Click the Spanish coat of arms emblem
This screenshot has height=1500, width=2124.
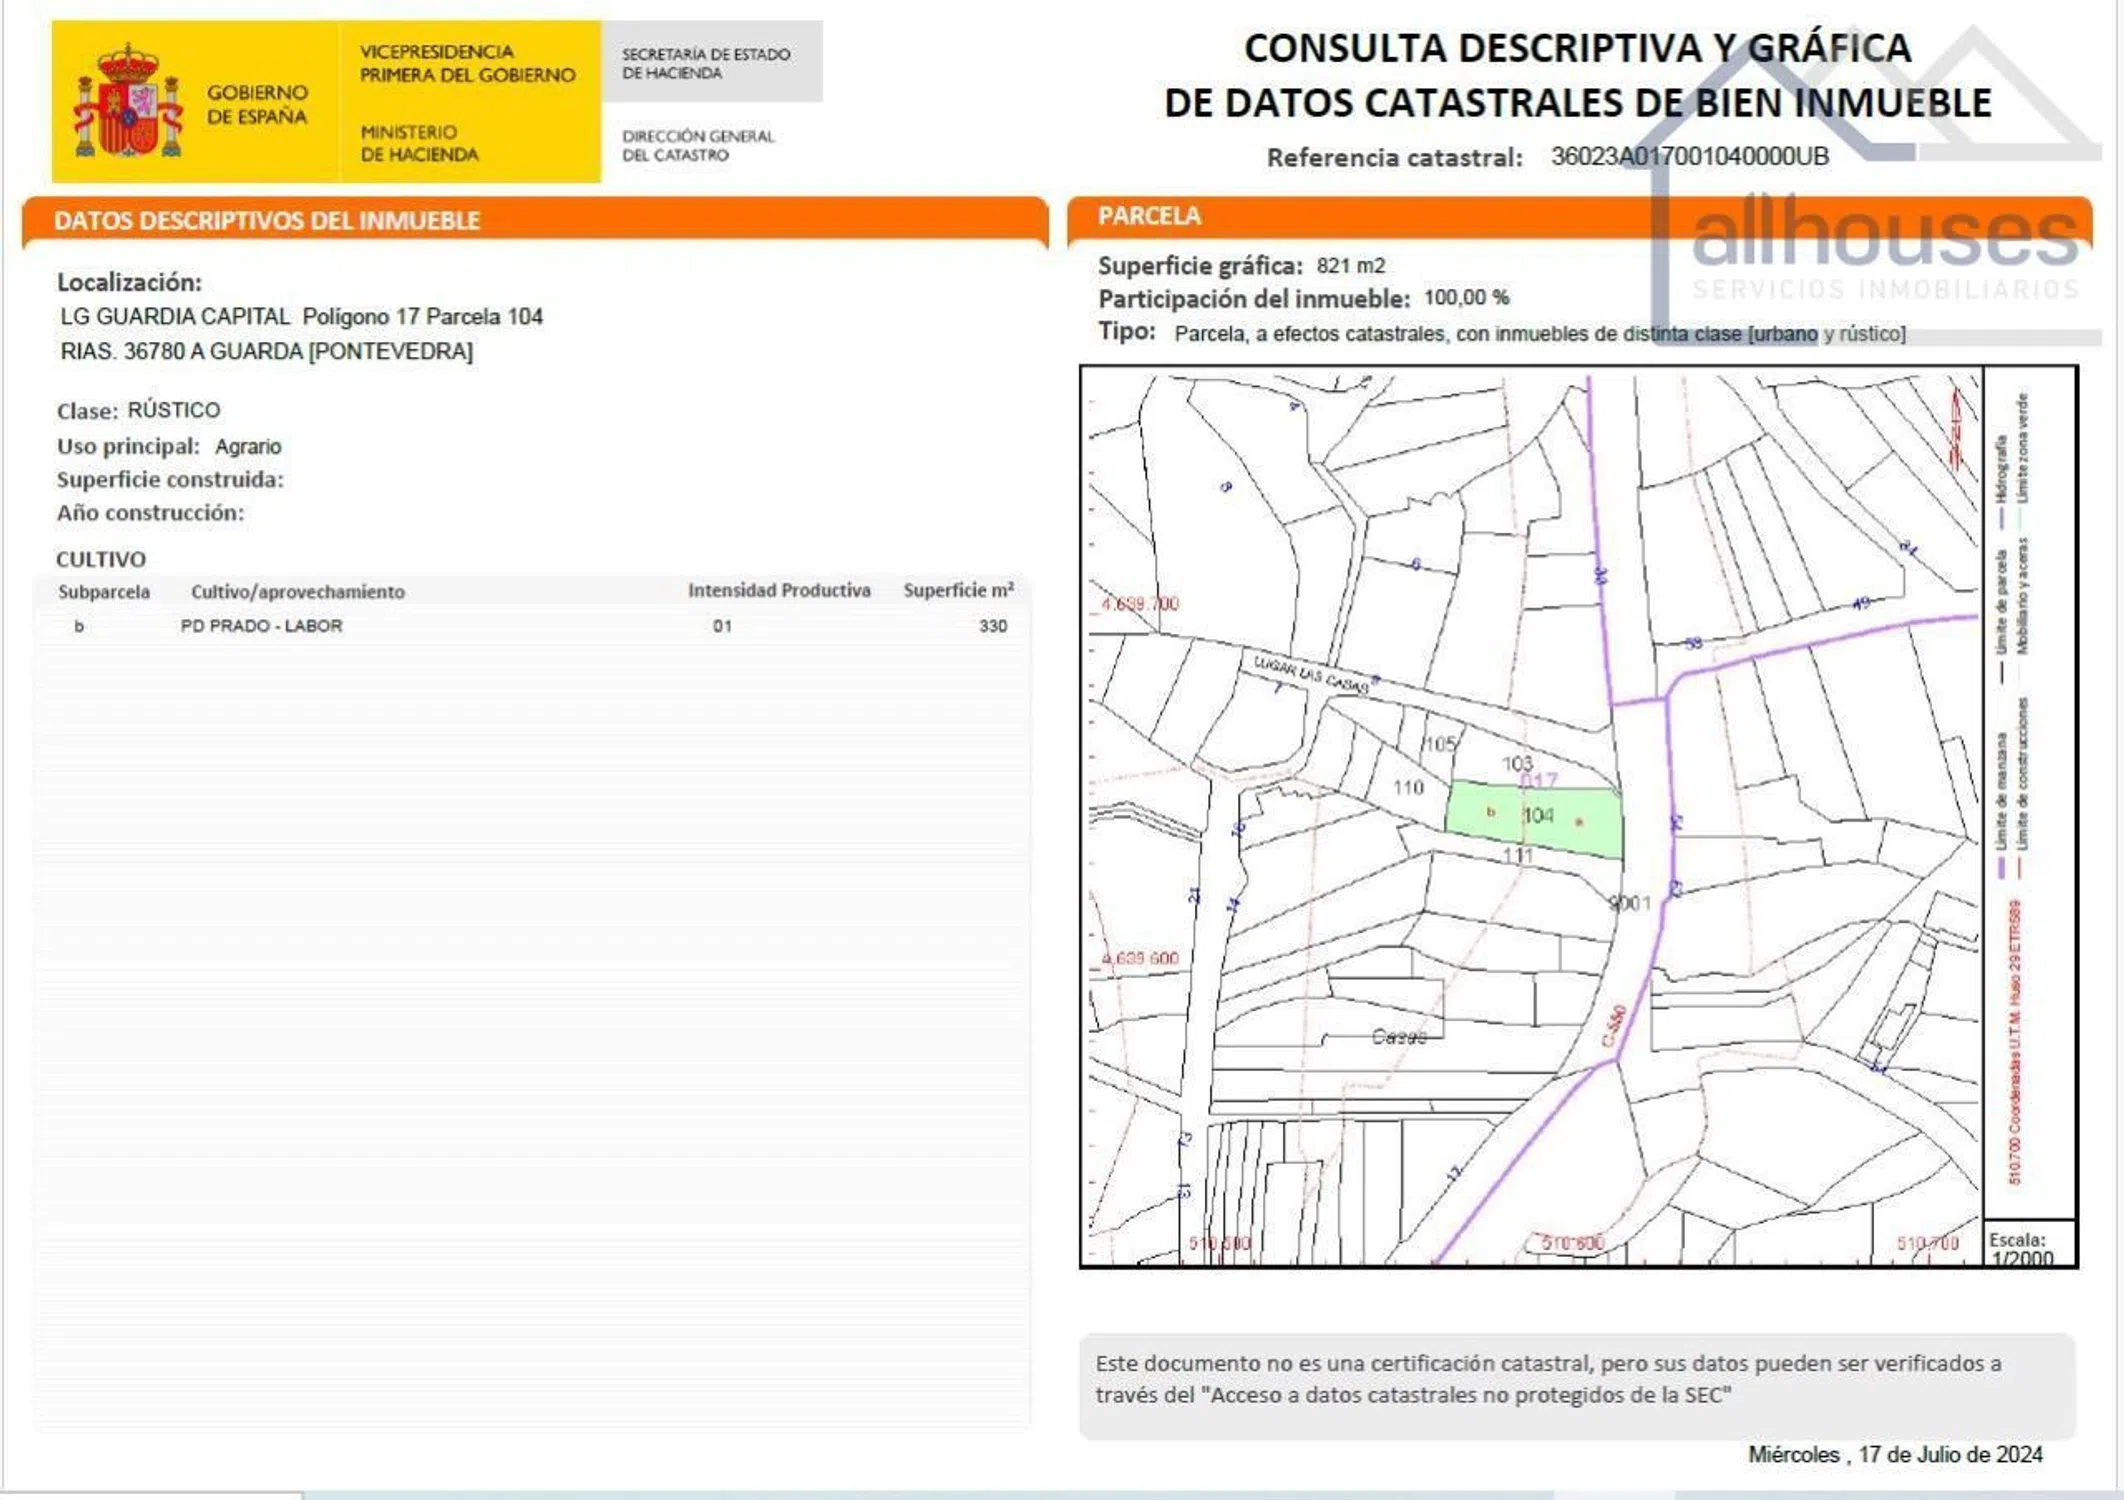pyautogui.click(x=128, y=102)
